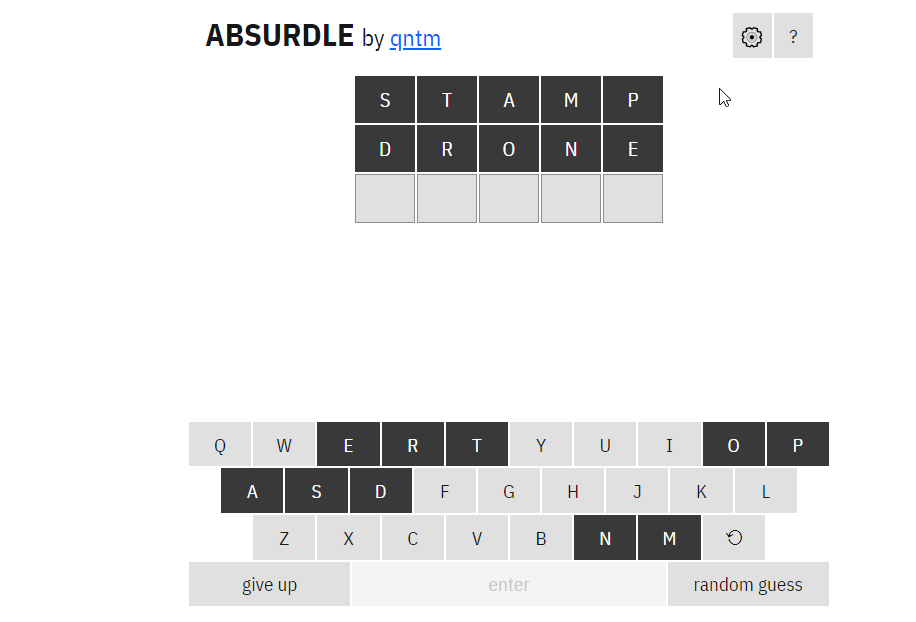
Task: Select the darkened letter N key
Action: 605,537
